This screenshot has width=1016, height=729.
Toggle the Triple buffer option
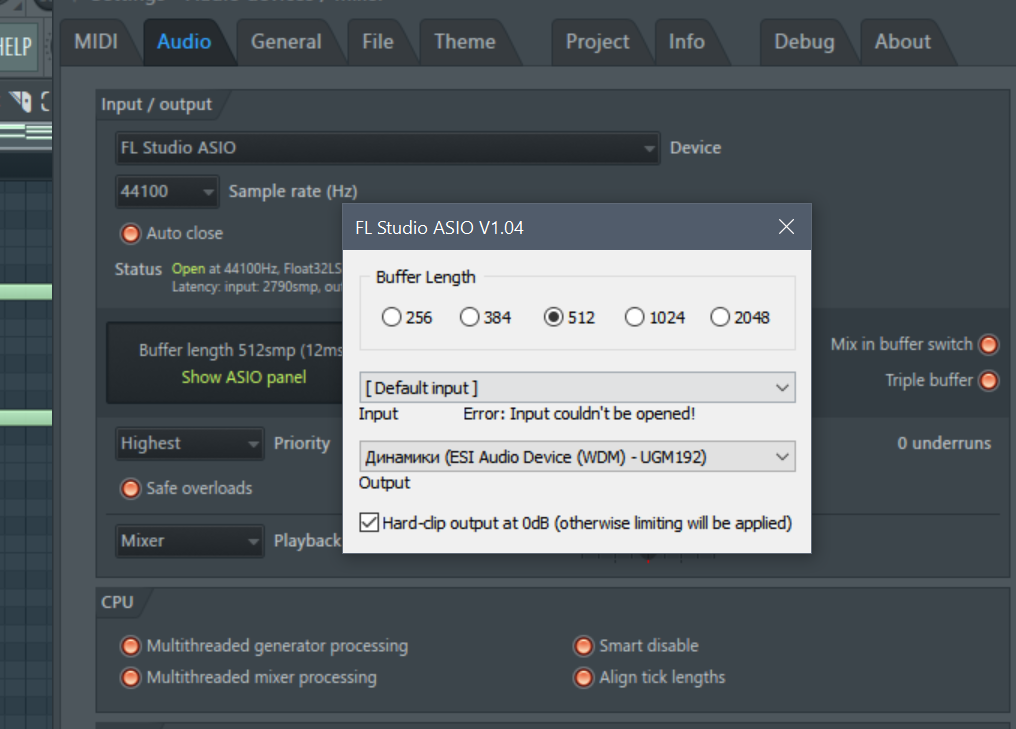[988, 381]
